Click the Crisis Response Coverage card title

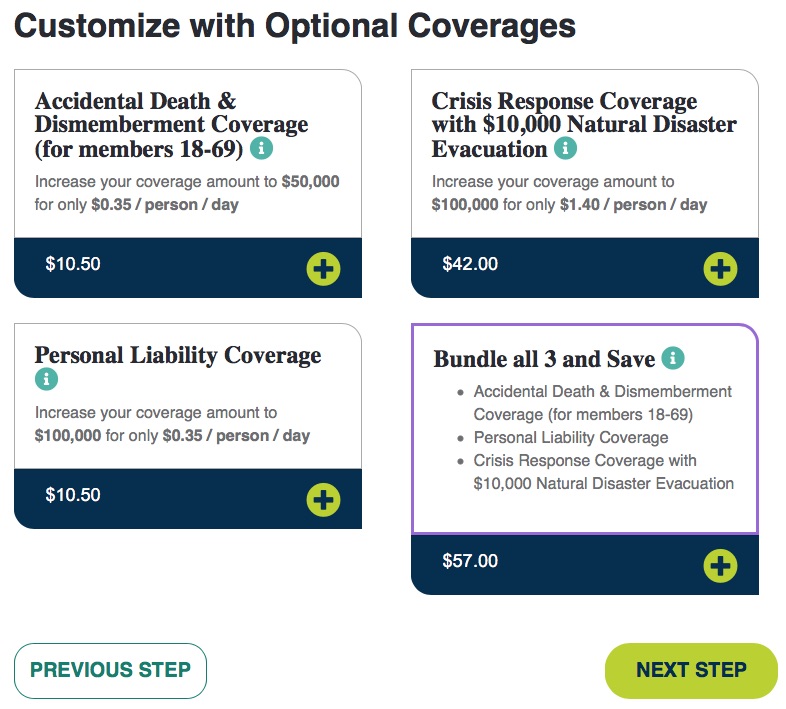coord(584,125)
